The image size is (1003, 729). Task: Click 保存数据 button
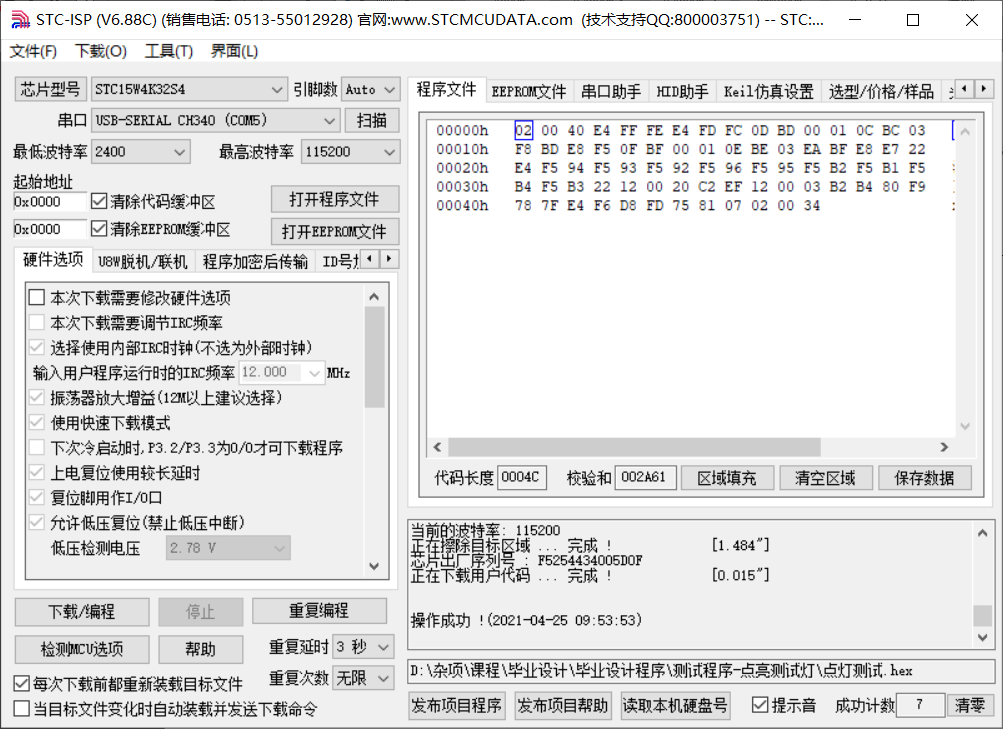tap(924, 478)
